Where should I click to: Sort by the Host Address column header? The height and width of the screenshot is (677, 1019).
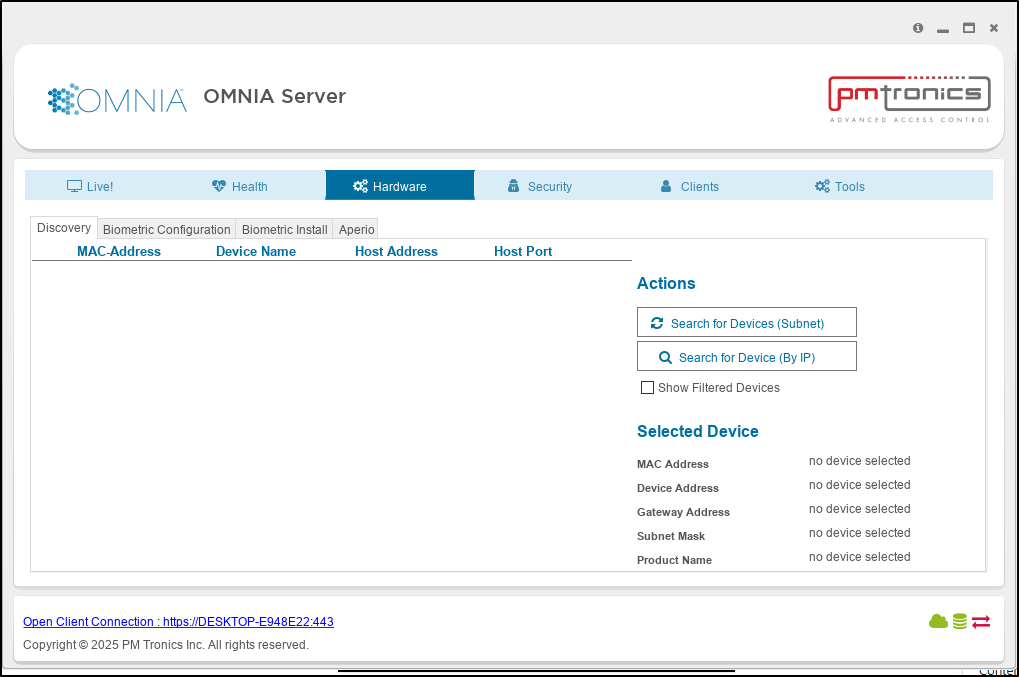(396, 251)
